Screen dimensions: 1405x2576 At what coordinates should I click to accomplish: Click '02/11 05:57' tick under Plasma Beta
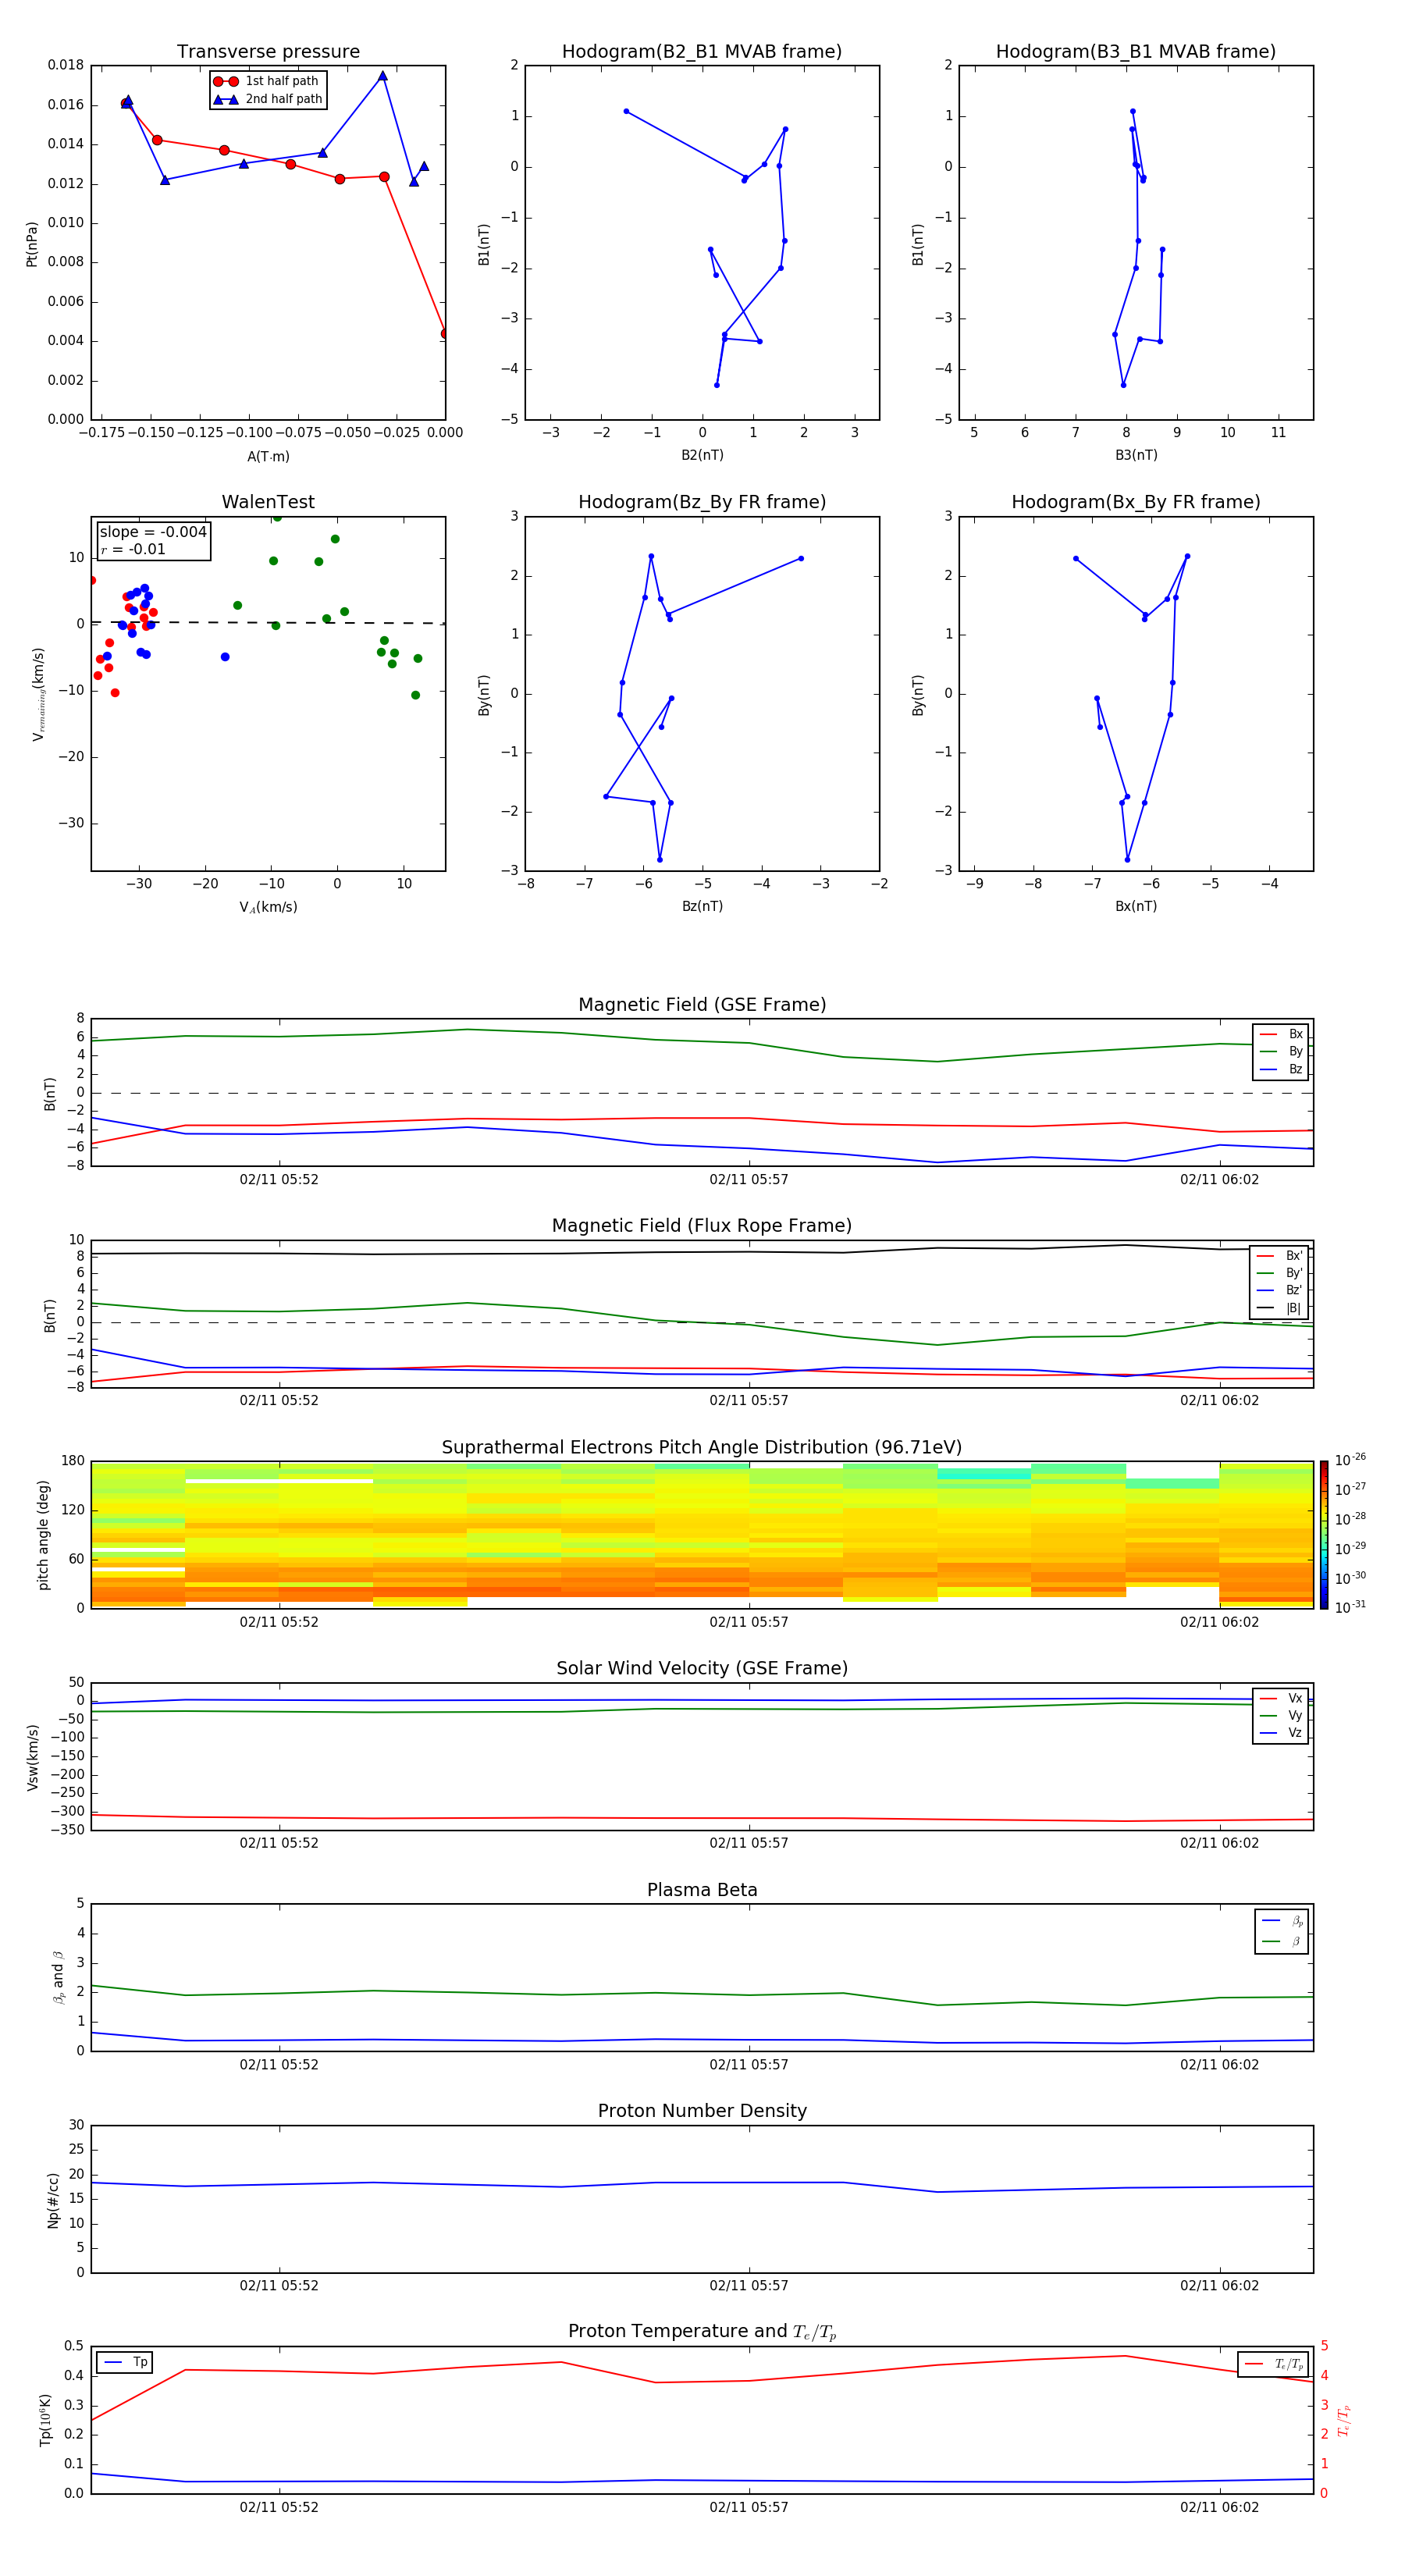pyautogui.click(x=749, y=2065)
